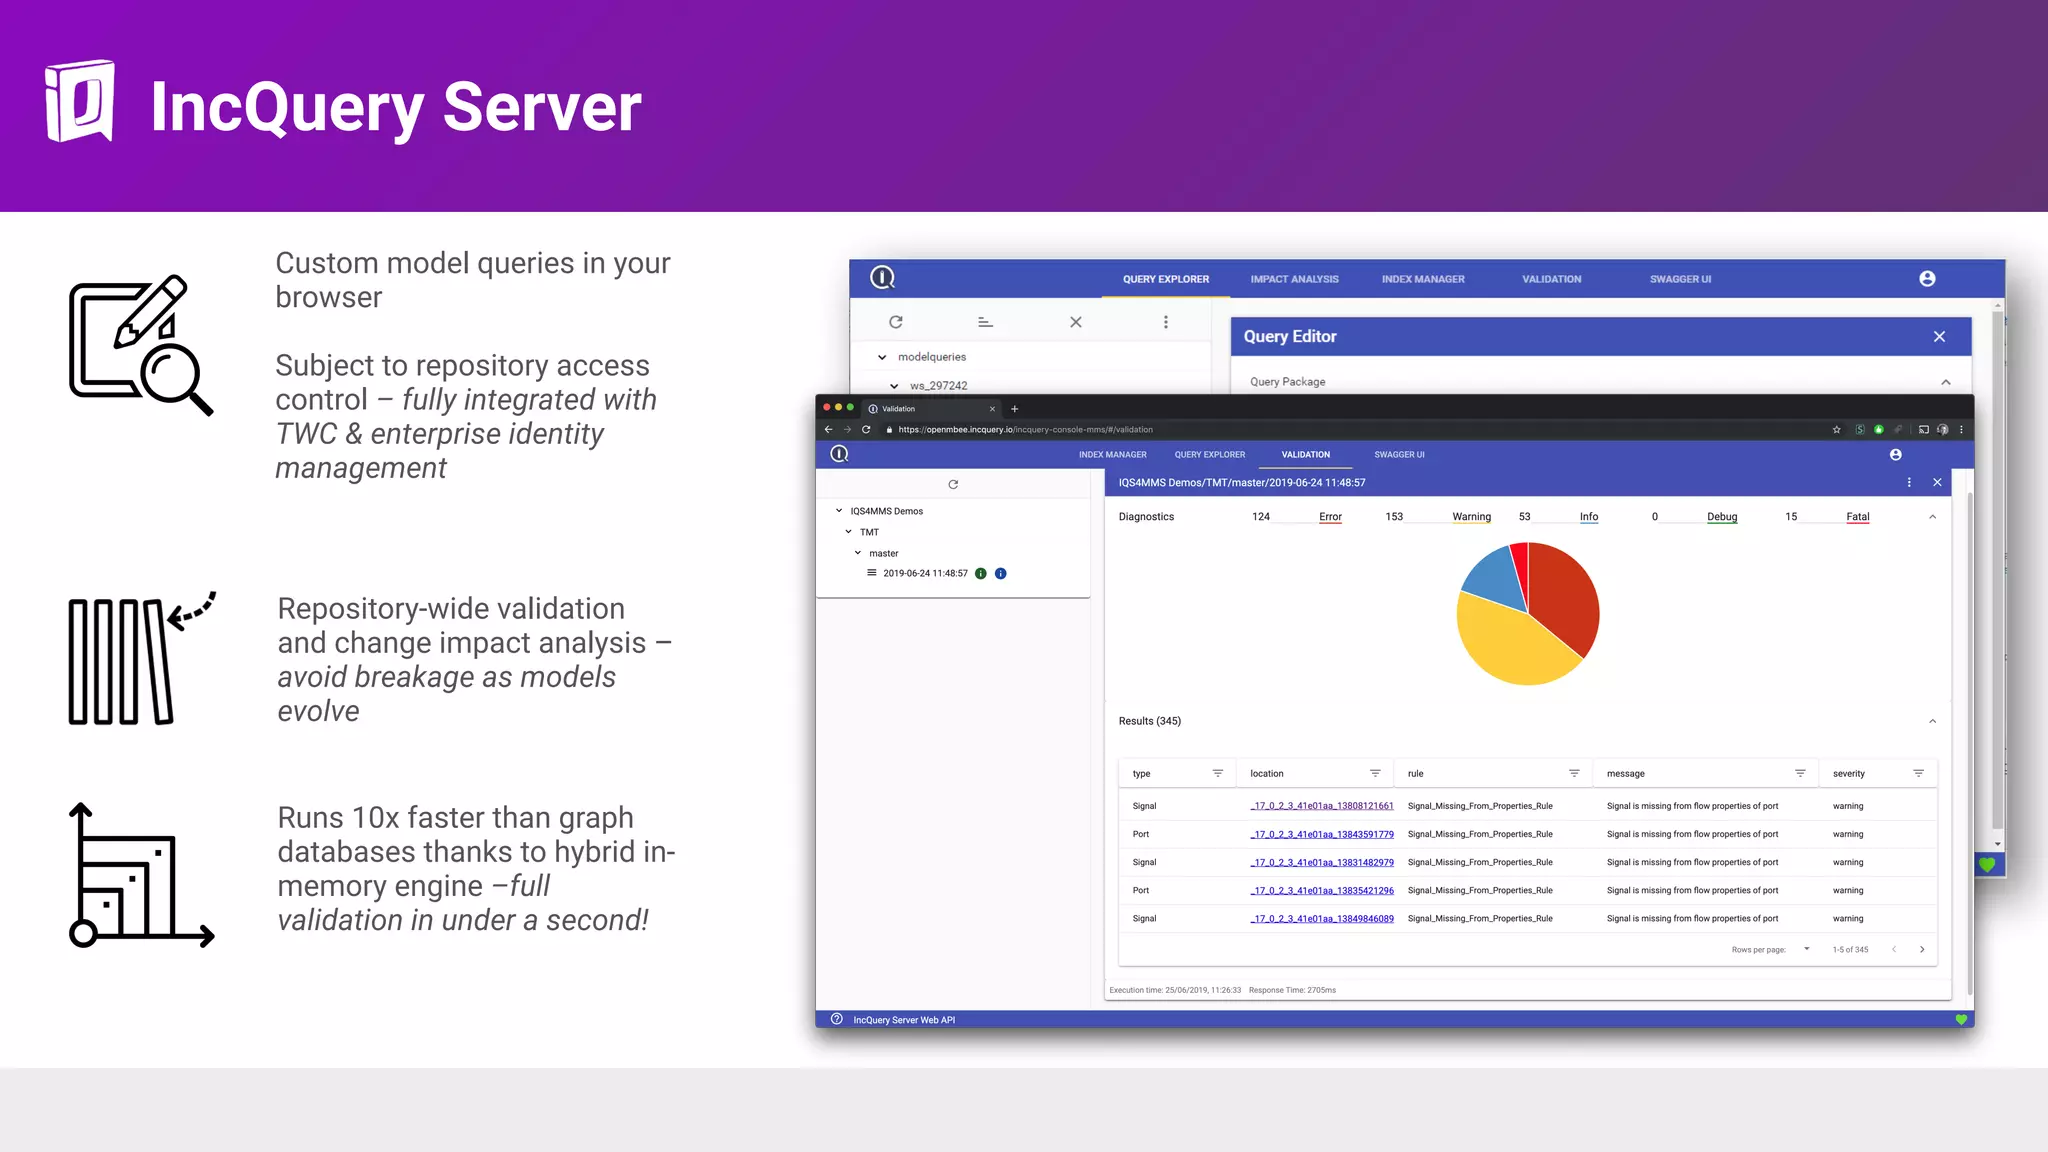2048x1152 pixels.
Task: Click the IncQuery logo in Validation window header
Action: pyautogui.click(x=839, y=454)
